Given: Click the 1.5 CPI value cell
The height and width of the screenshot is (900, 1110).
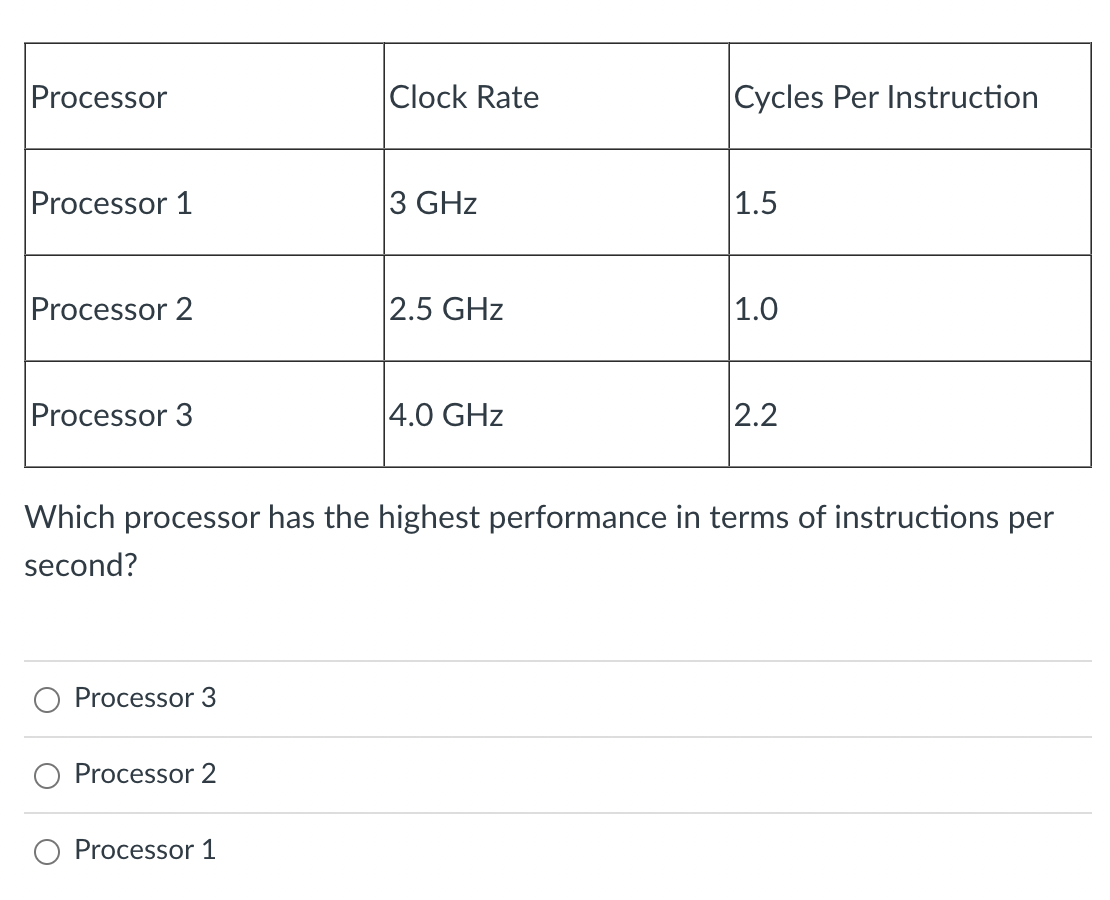Looking at the screenshot, I should tap(755, 203).
